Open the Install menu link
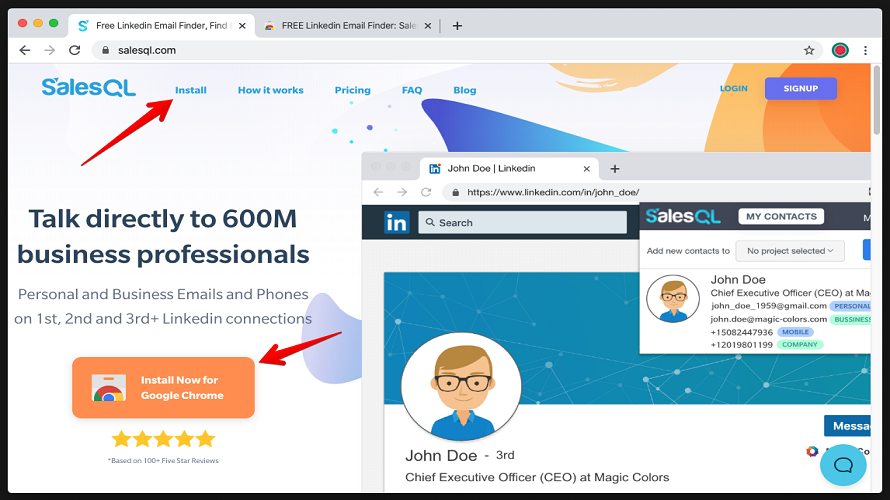This screenshot has width=890, height=500. coord(191,90)
